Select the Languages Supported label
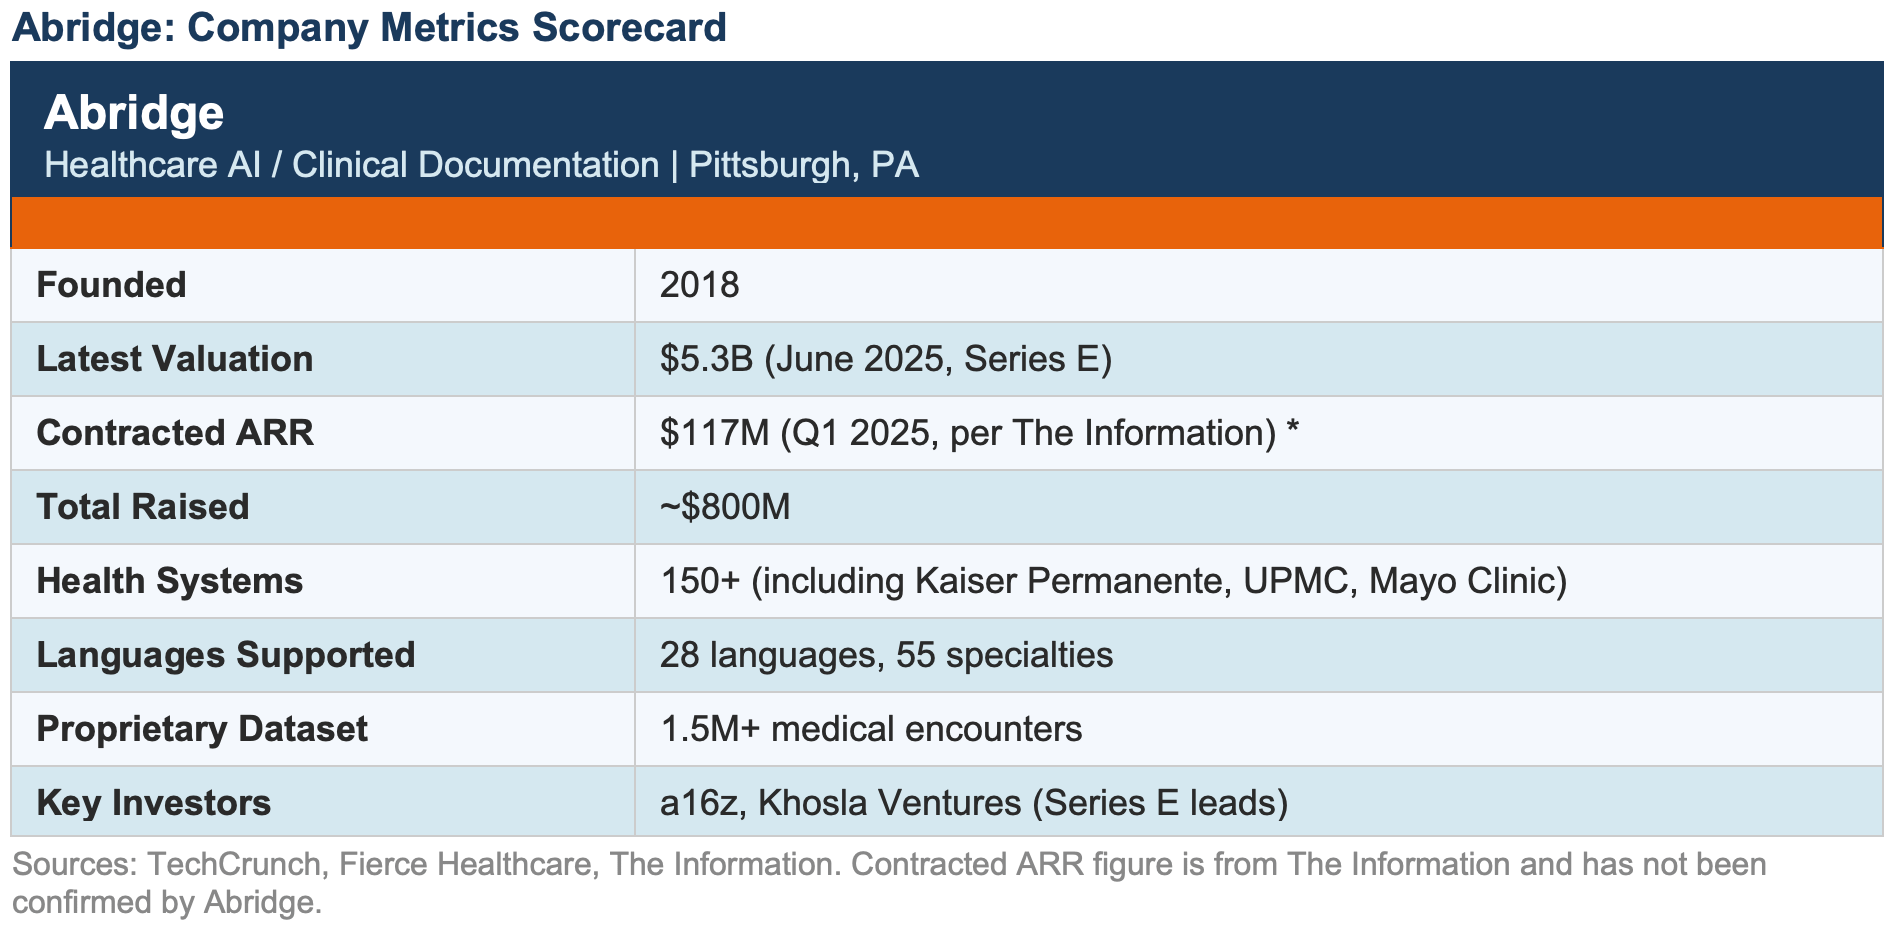Viewport: 1904px width, 936px height. pyautogui.click(x=226, y=655)
